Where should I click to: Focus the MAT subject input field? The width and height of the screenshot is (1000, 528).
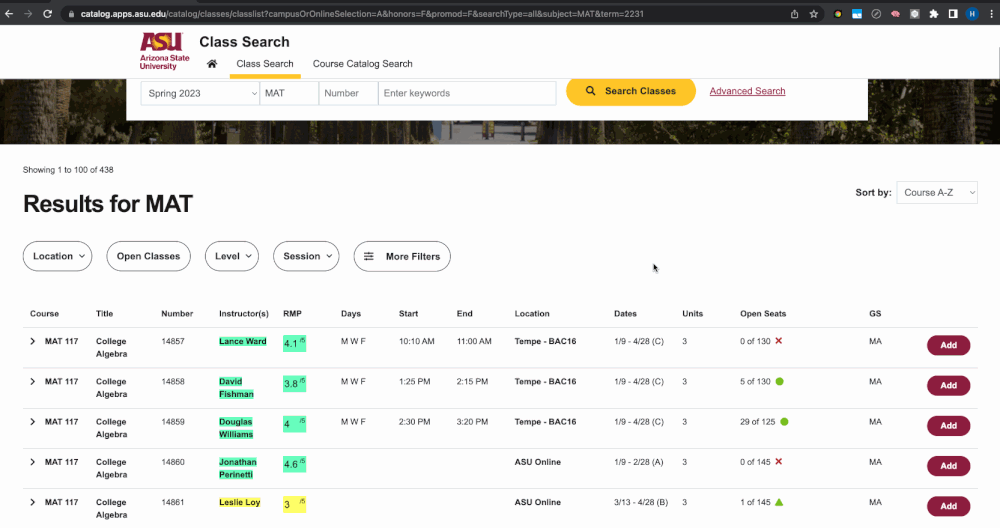pos(289,93)
